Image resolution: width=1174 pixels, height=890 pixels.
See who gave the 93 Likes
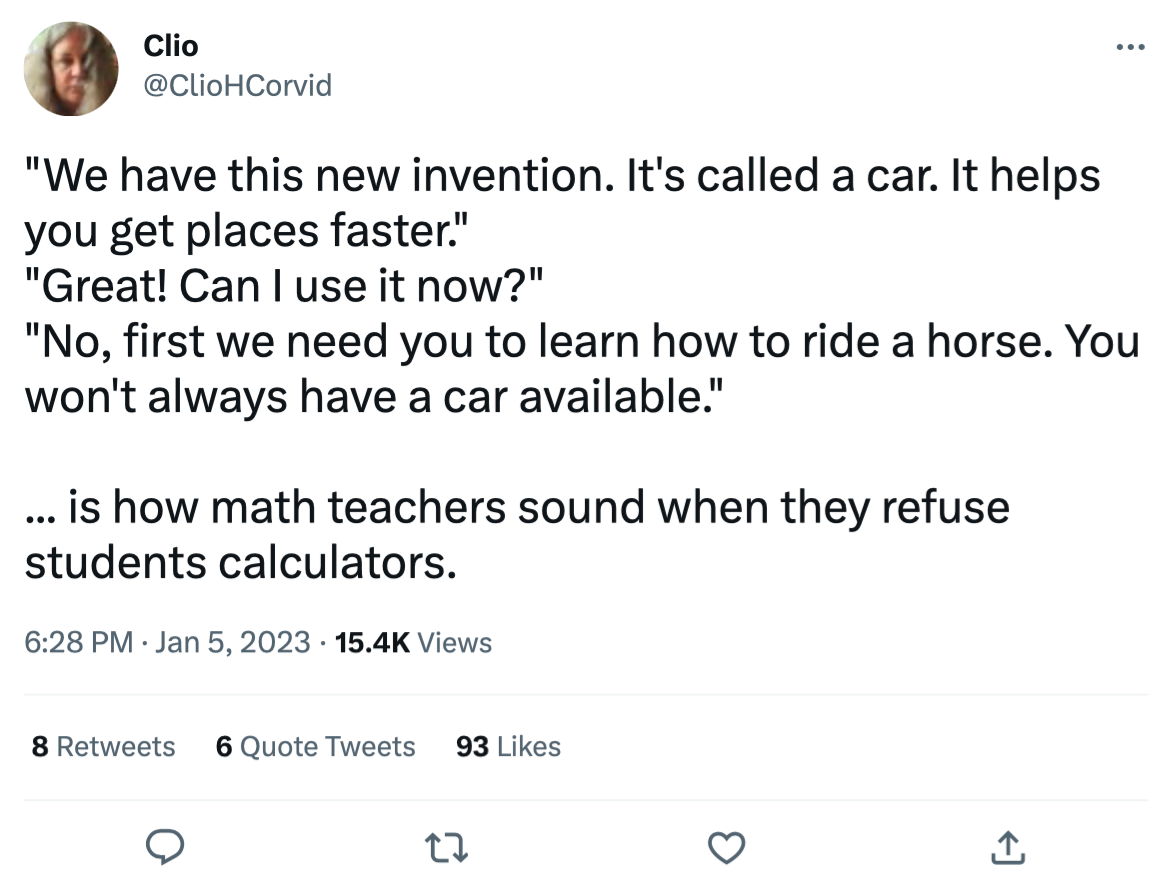click(507, 747)
